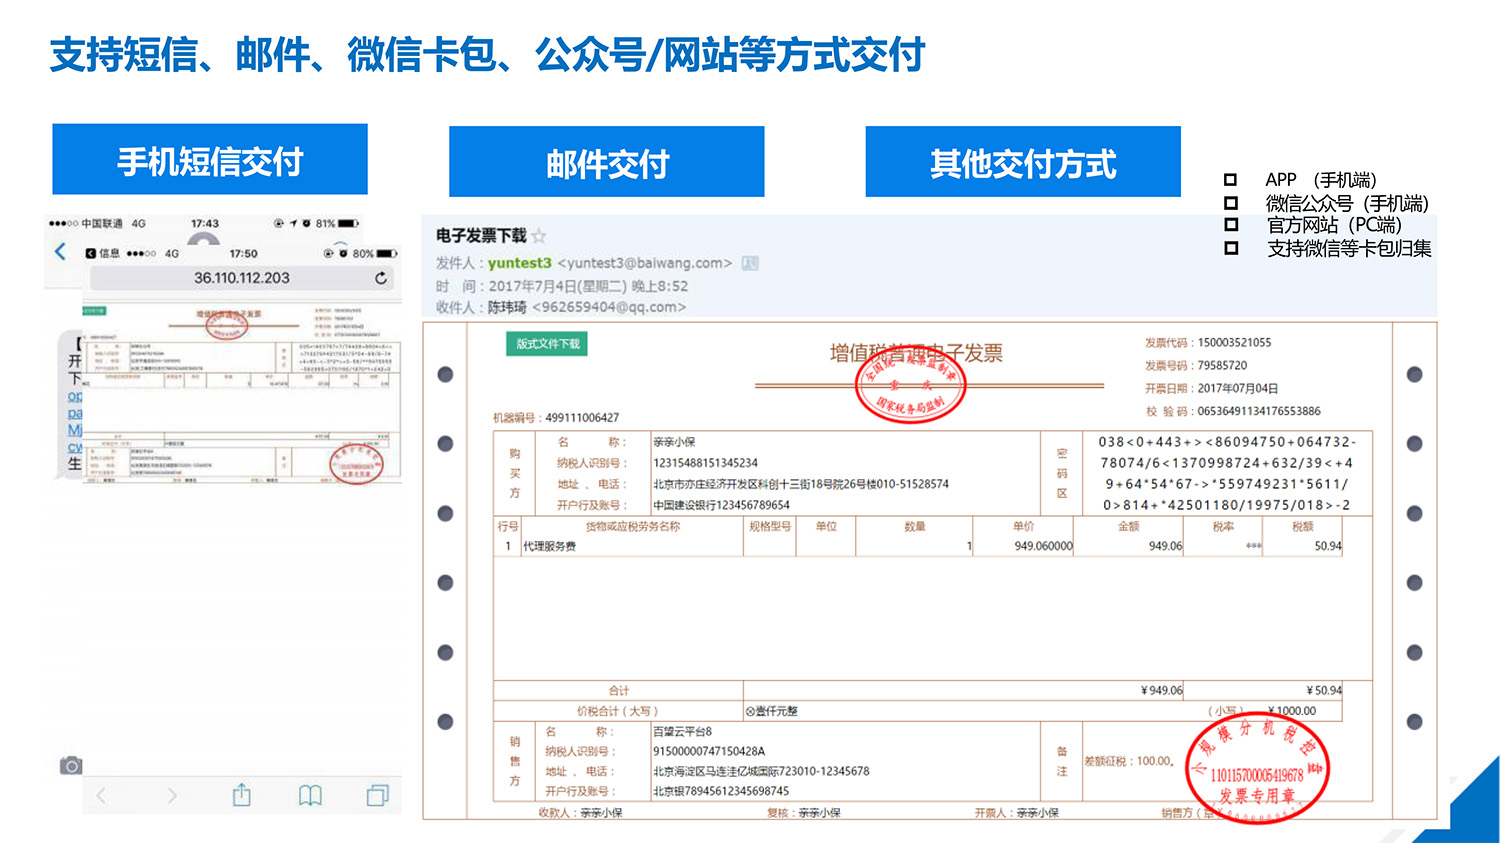Click the battery icon showing 81%

pos(348,223)
